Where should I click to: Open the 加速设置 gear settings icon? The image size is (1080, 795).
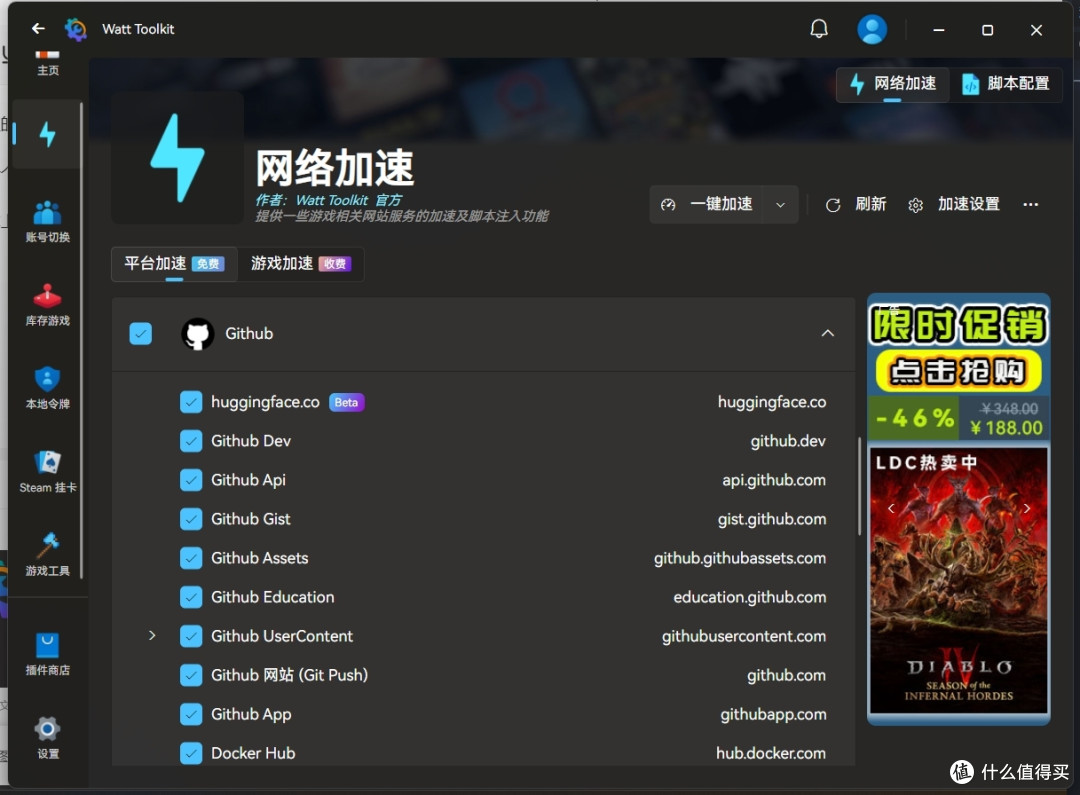pyautogui.click(x=915, y=204)
